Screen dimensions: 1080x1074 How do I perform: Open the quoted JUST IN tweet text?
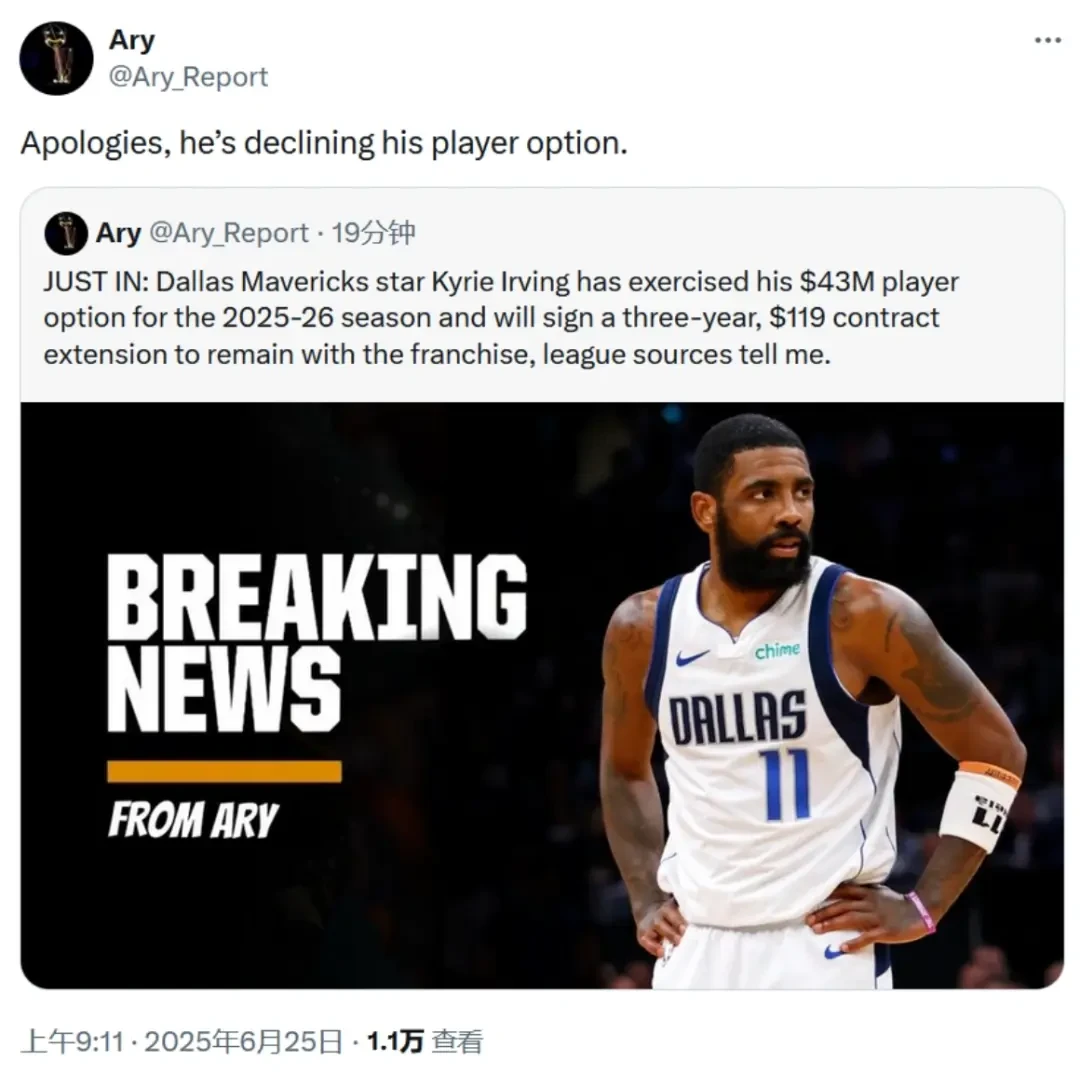[501, 318]
